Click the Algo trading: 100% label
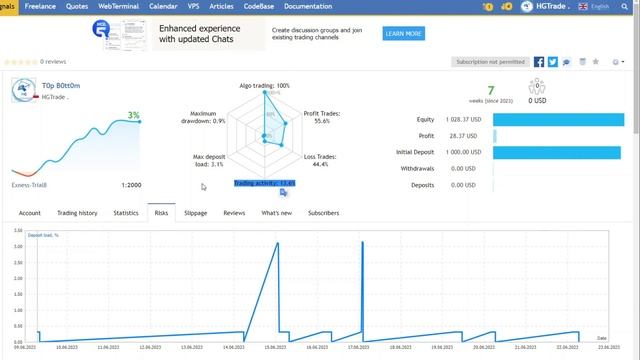The height and width of the screenshot is (360, 640). click(x=264, y=86)
